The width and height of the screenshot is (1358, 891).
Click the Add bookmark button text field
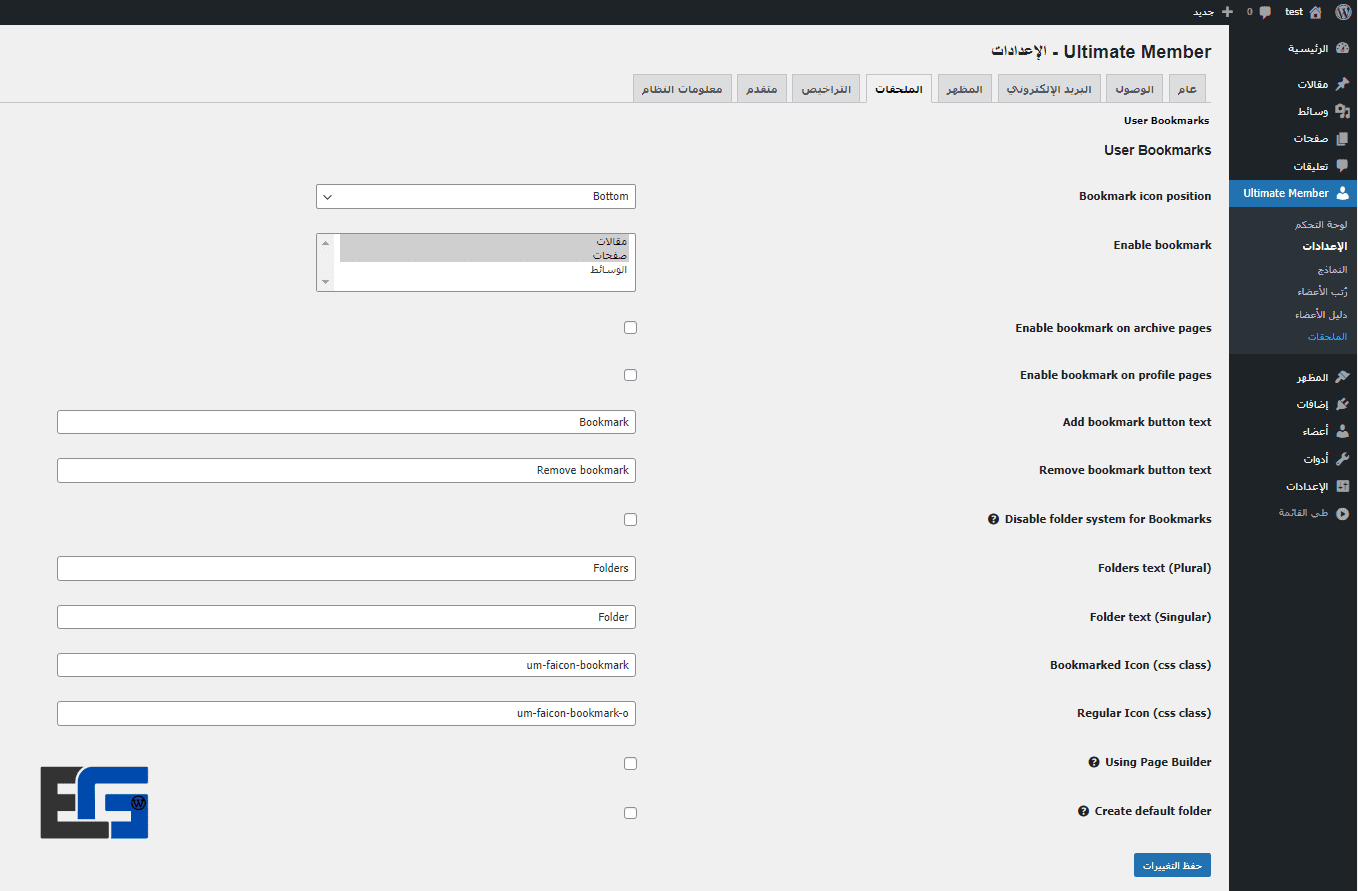(346, 422)
